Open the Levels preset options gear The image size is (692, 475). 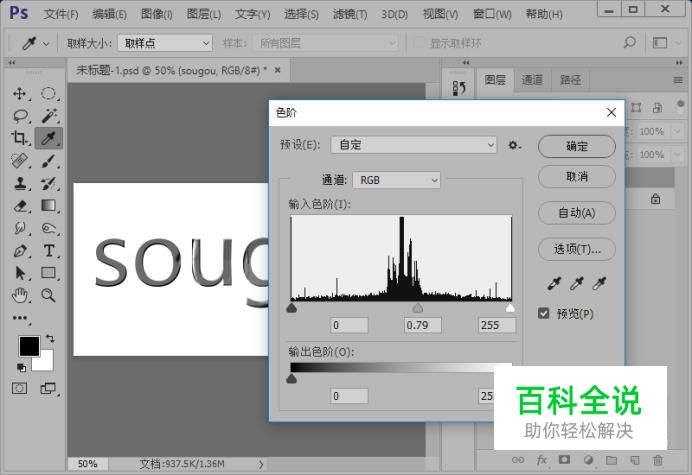click(514, 145)
